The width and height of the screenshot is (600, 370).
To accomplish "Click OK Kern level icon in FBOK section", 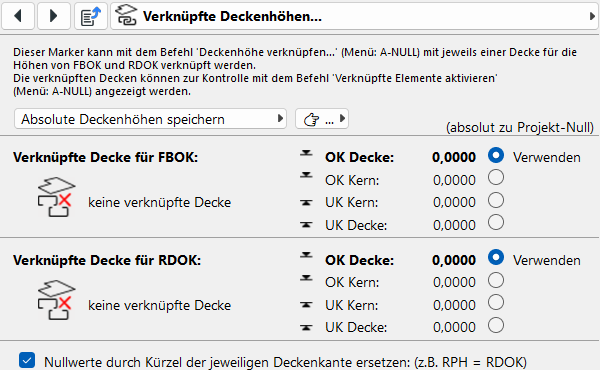I will [x=306, y=176].
